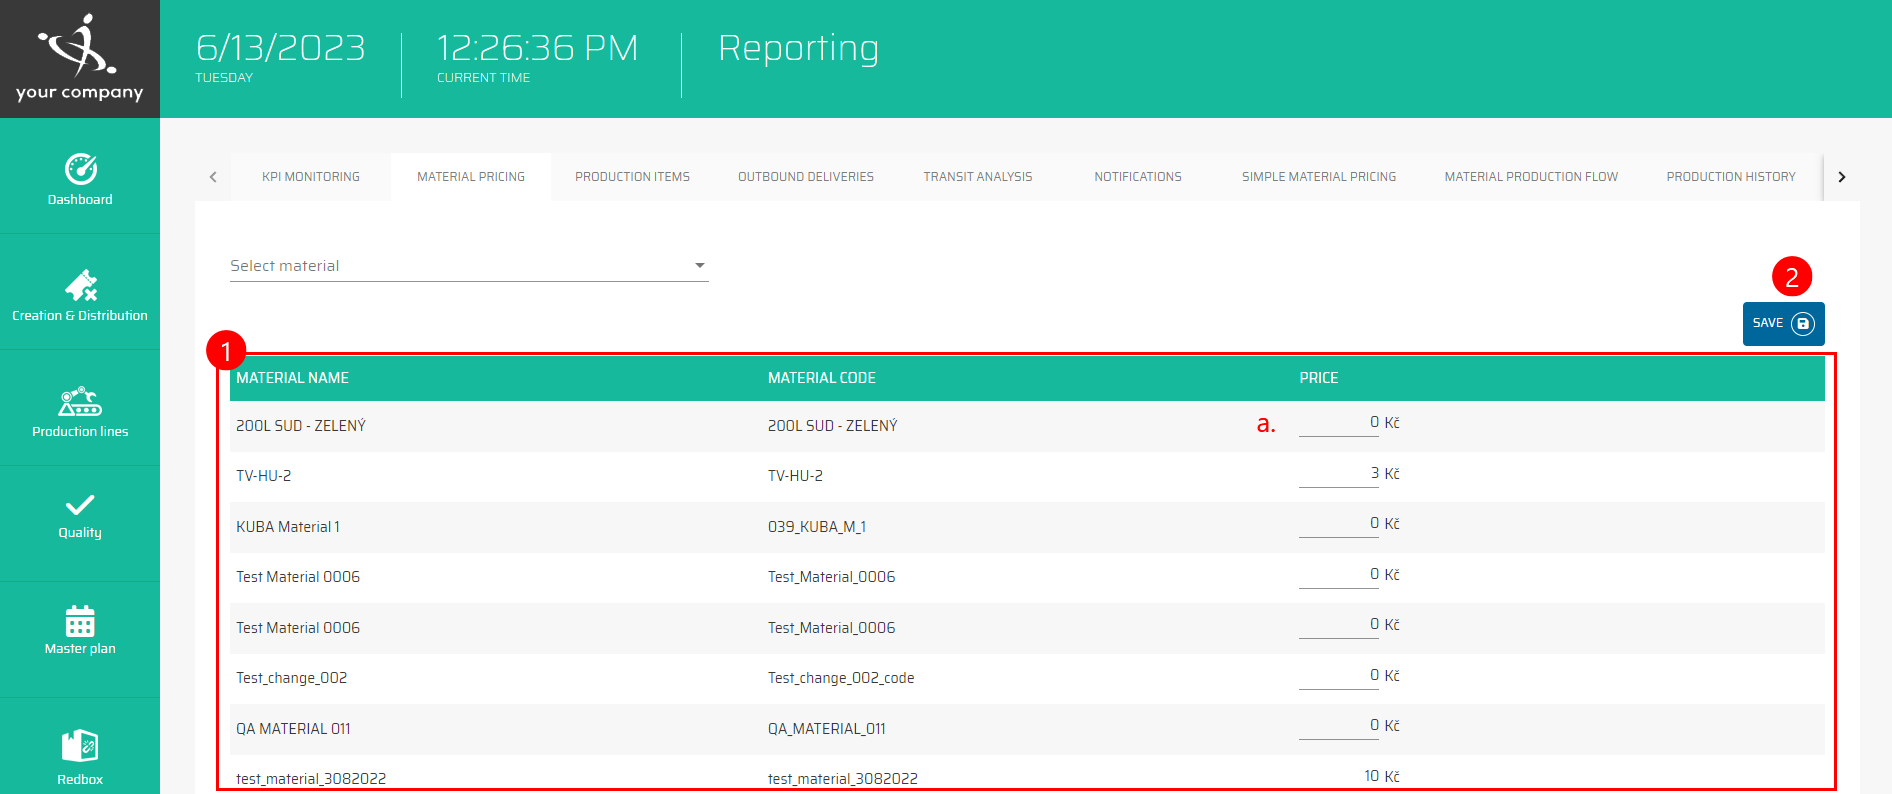Edit the price field for TV-HU-2
1892x794 pixels.
(x=1339, y=474)
